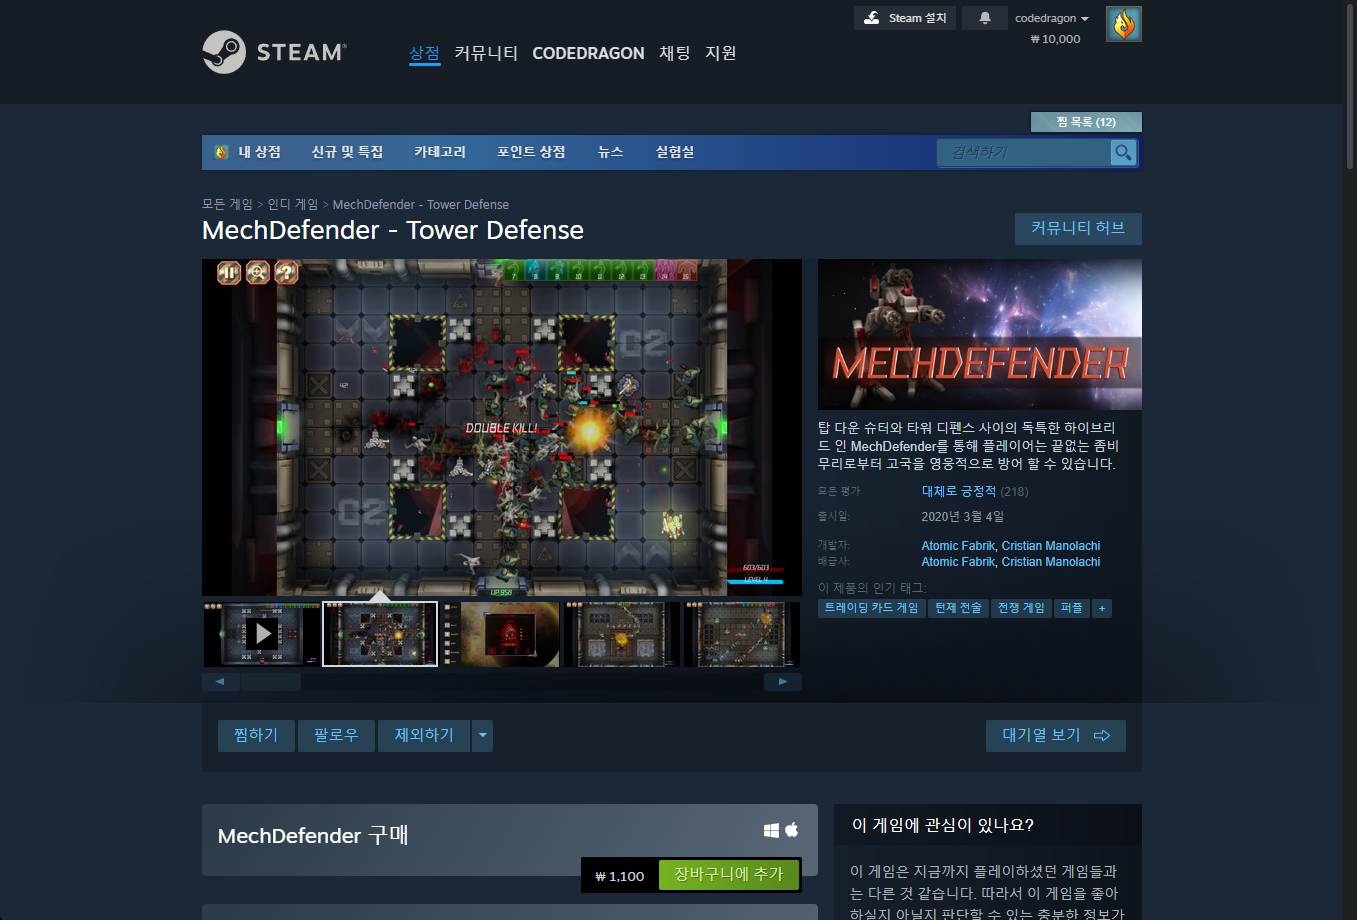The height and width of the screenshot is (920, 1357).
Task: Open the 찜 목록 (12) wishlist
Action: pyautogui.click(x=1086, y=122)
